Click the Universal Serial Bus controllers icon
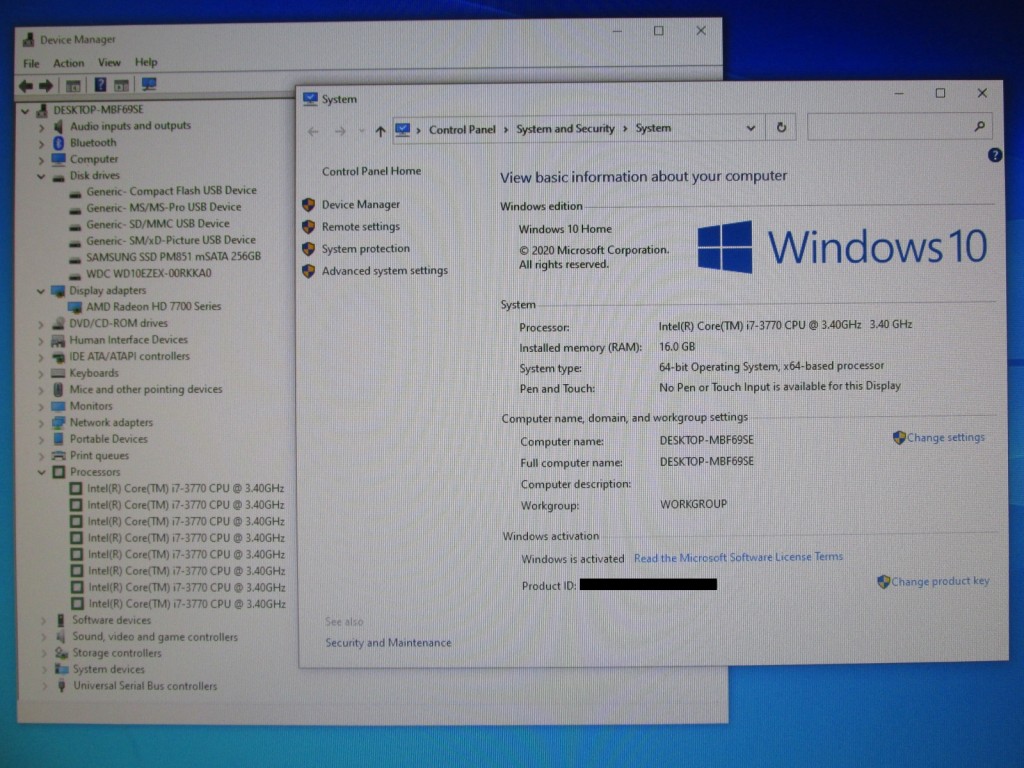 click(x=61, y=686)
